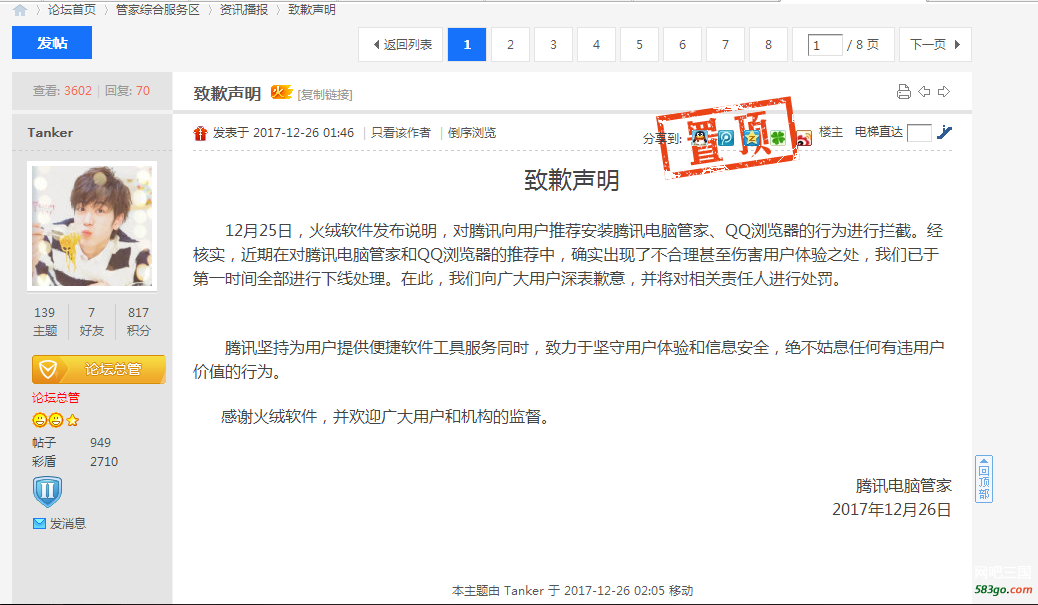The image size is (1038, 605).
Task: Click the orange 论坛总管 badge
Action: click(99, 369)
